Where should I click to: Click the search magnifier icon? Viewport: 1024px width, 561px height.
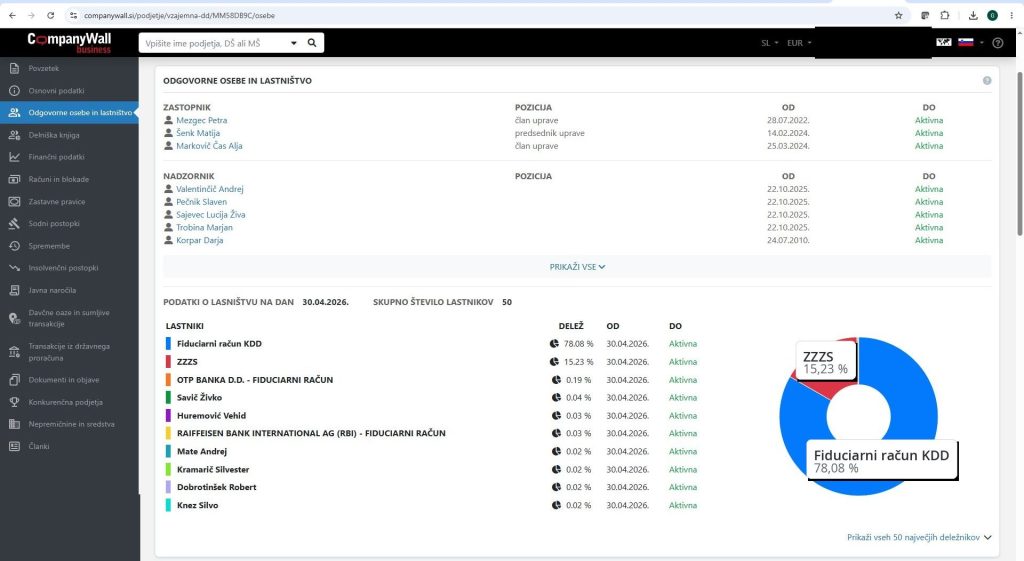coord(312,42)
